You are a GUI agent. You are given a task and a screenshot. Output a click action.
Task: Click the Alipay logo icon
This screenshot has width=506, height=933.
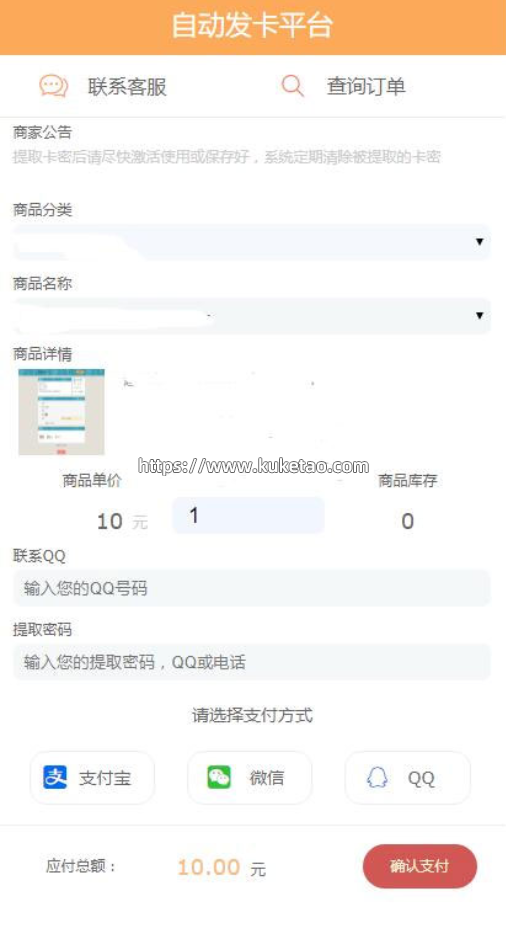pos(55,777)
